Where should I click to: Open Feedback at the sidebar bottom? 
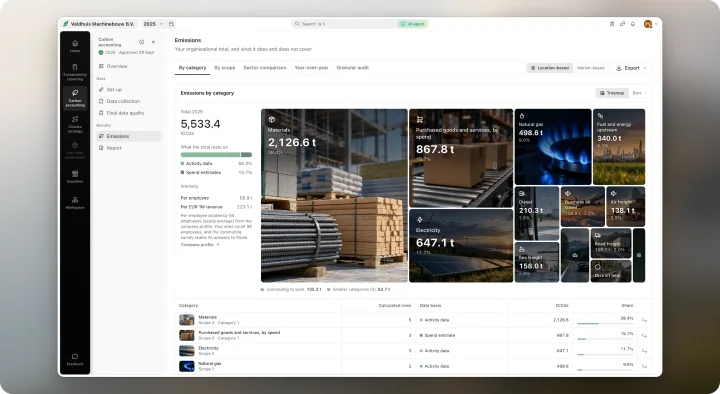(75, 359)
